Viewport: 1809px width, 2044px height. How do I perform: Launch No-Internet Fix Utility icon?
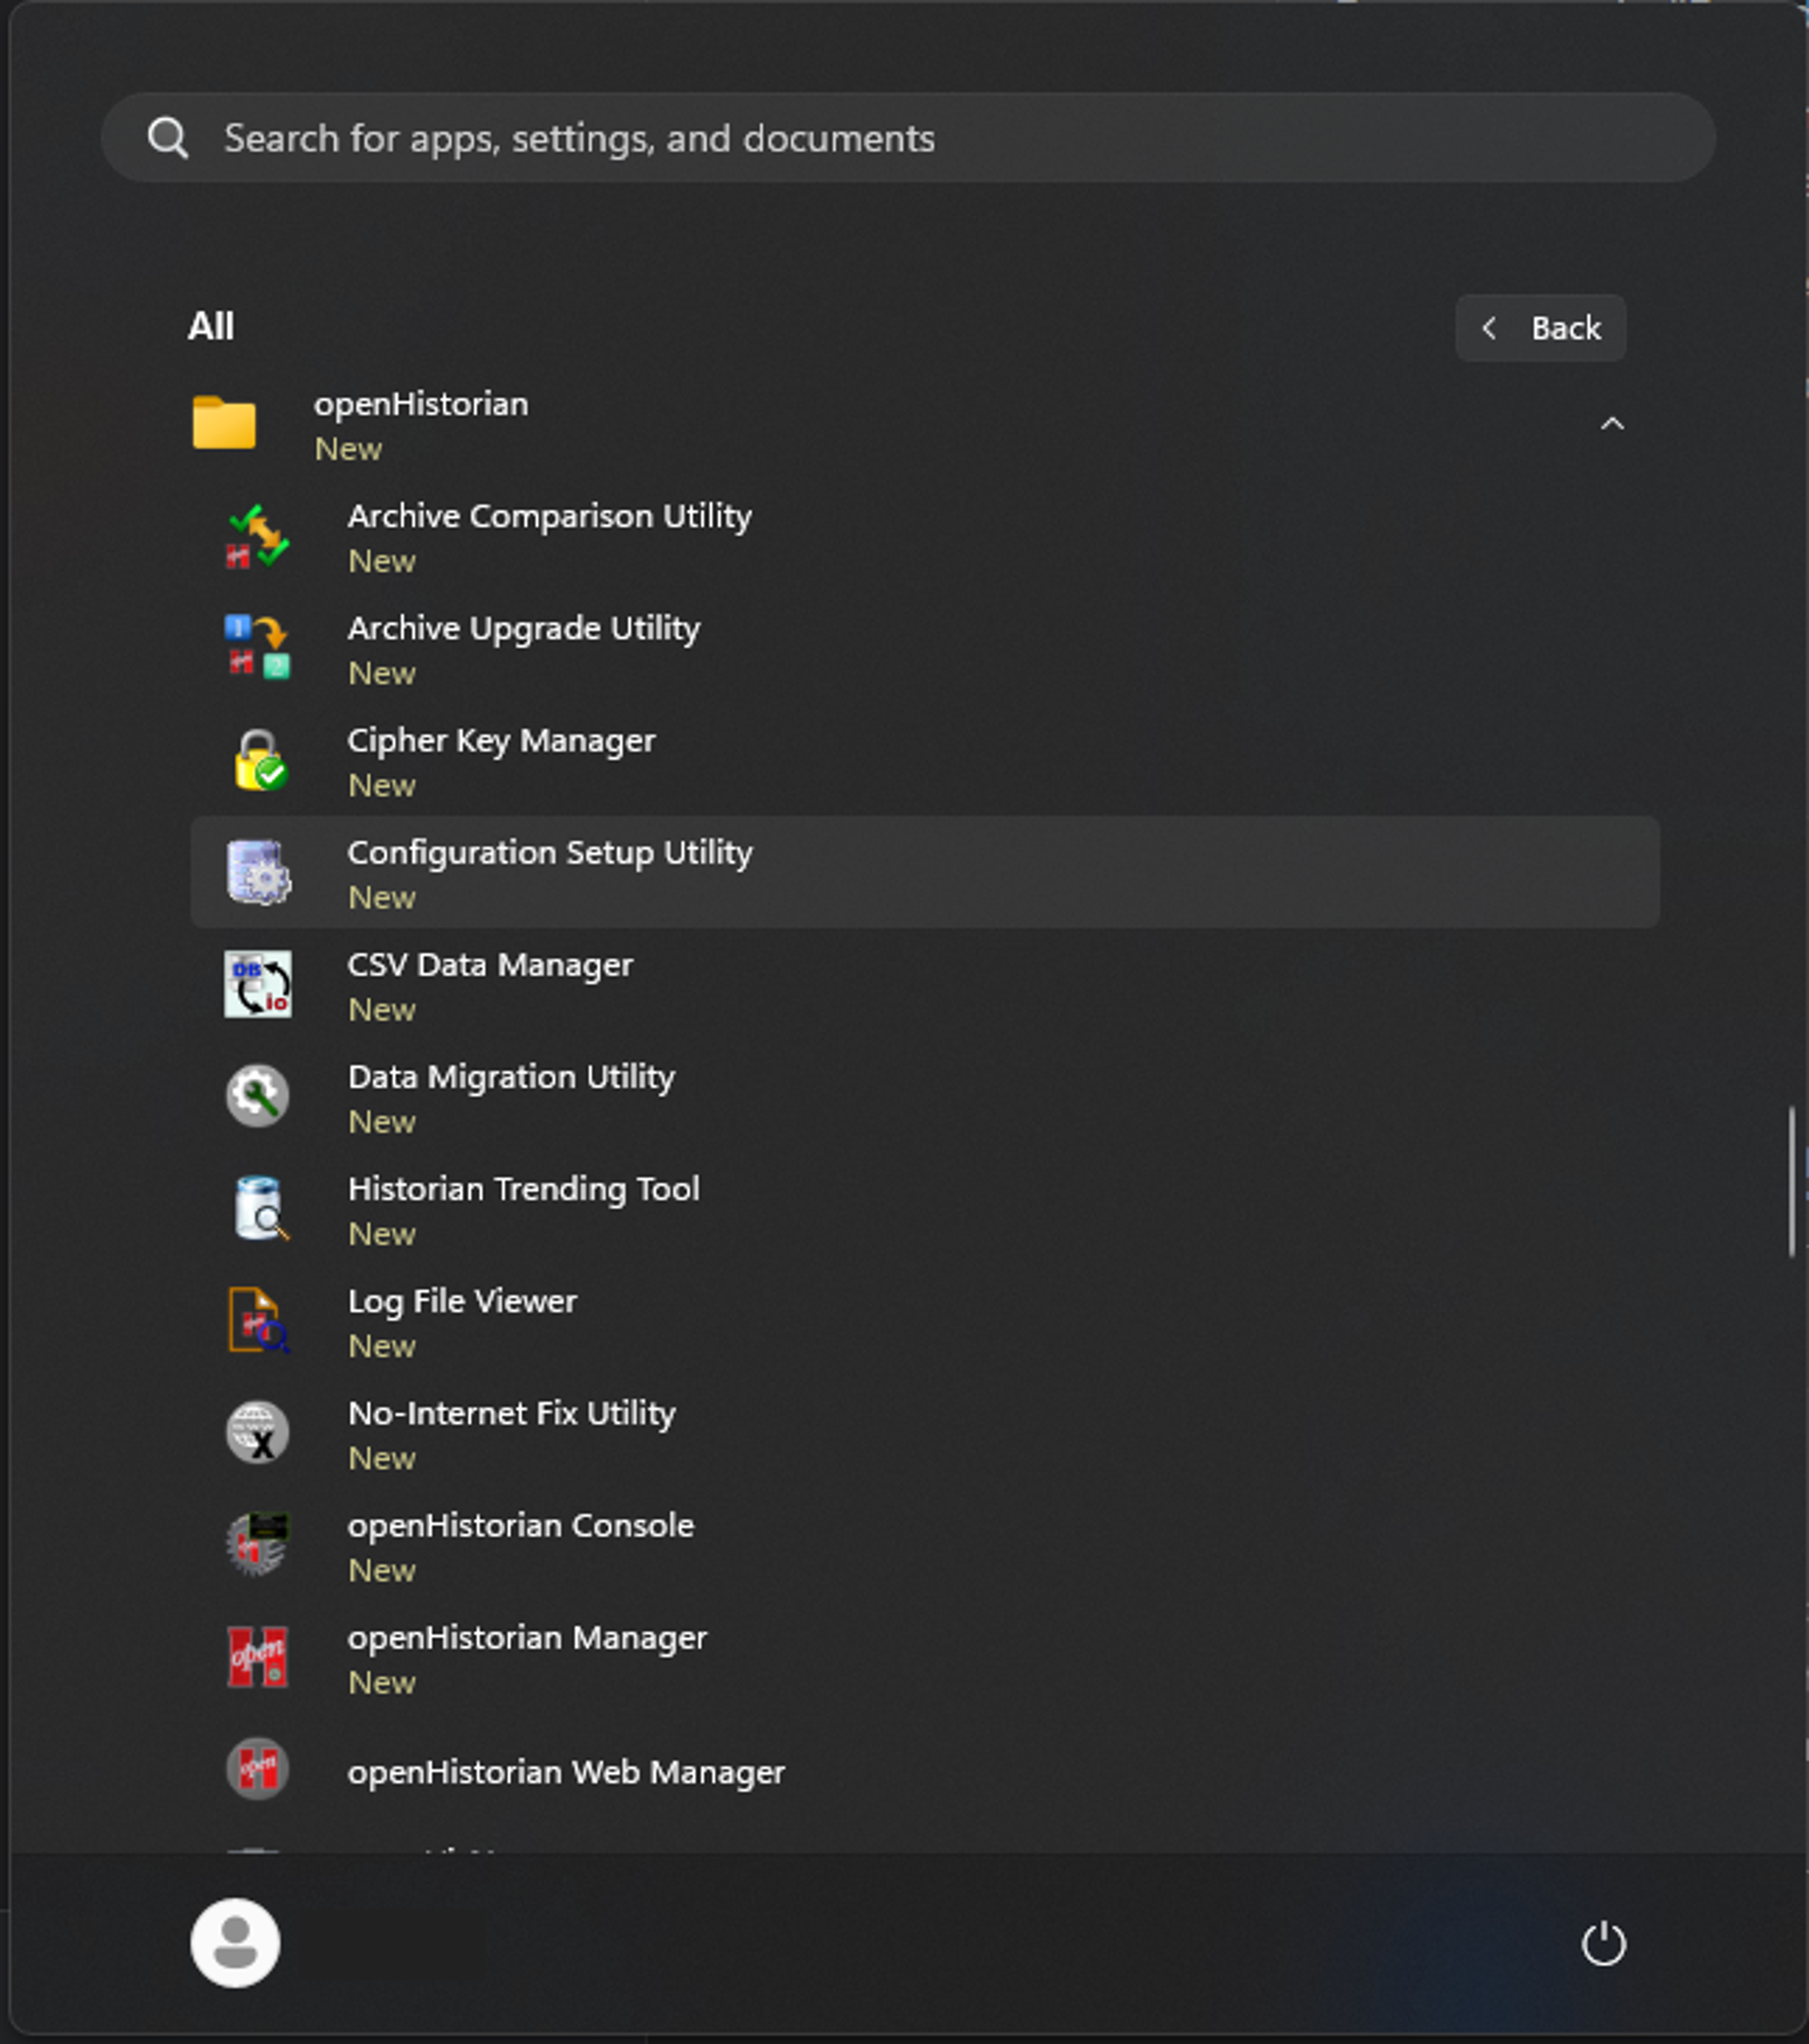point(258,1433)
